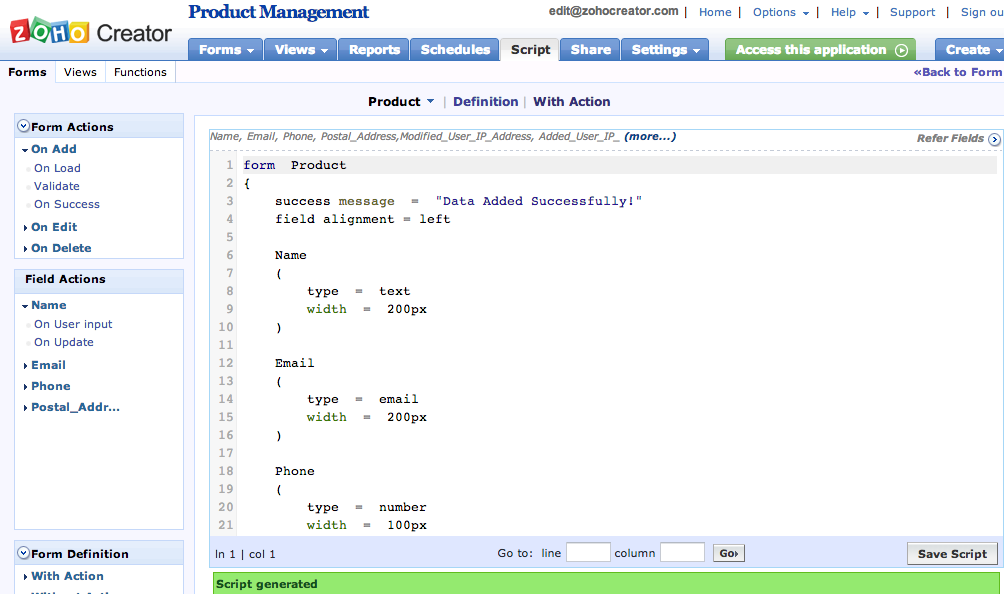Image resolution: width=1004 pixels, height=594 pixels.
Task: Click the Back to Form link
Action: [957, 72]
